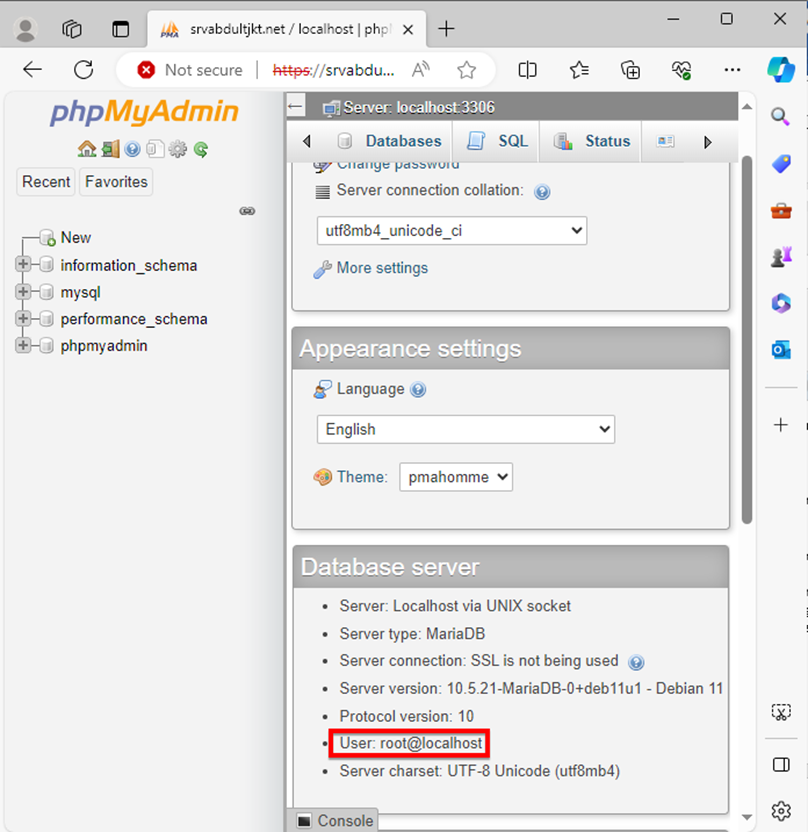808x832 pixels.
Task: Open browser Settings and more menu
Action: tap(732, 70)
